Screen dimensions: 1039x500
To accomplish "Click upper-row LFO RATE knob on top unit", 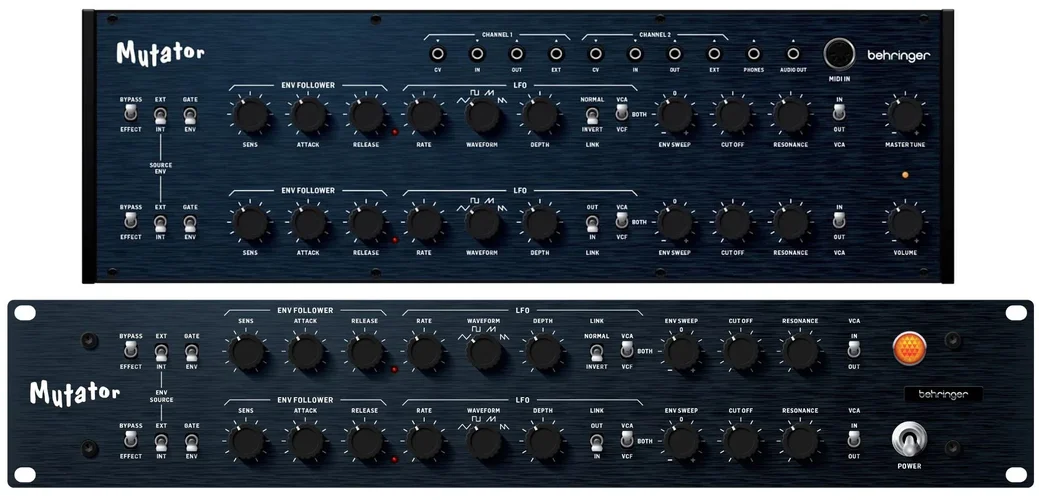I will pyautogui.click(x=425, y=115).
